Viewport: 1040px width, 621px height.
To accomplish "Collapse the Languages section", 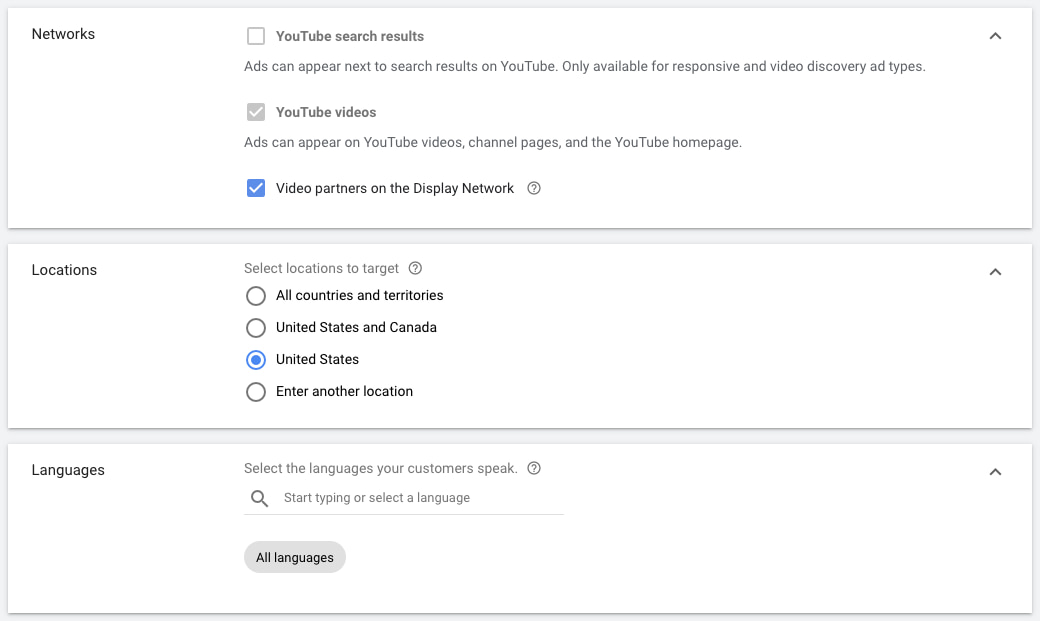I will tap(995, 471).
